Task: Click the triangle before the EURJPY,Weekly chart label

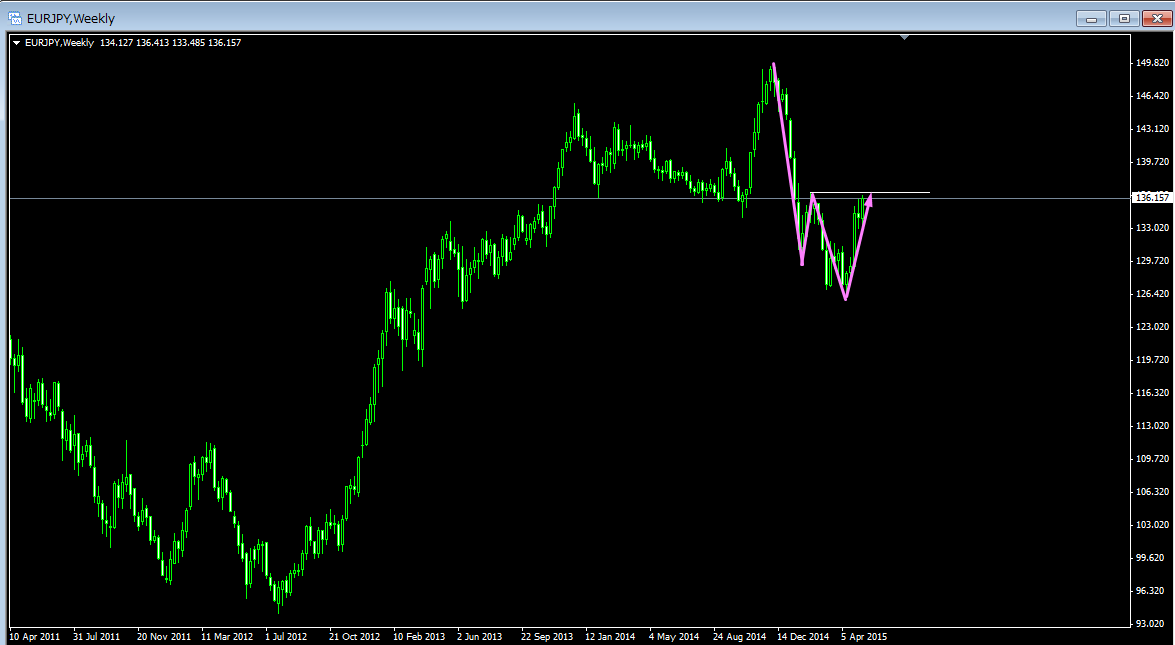Action: [16, 42]
